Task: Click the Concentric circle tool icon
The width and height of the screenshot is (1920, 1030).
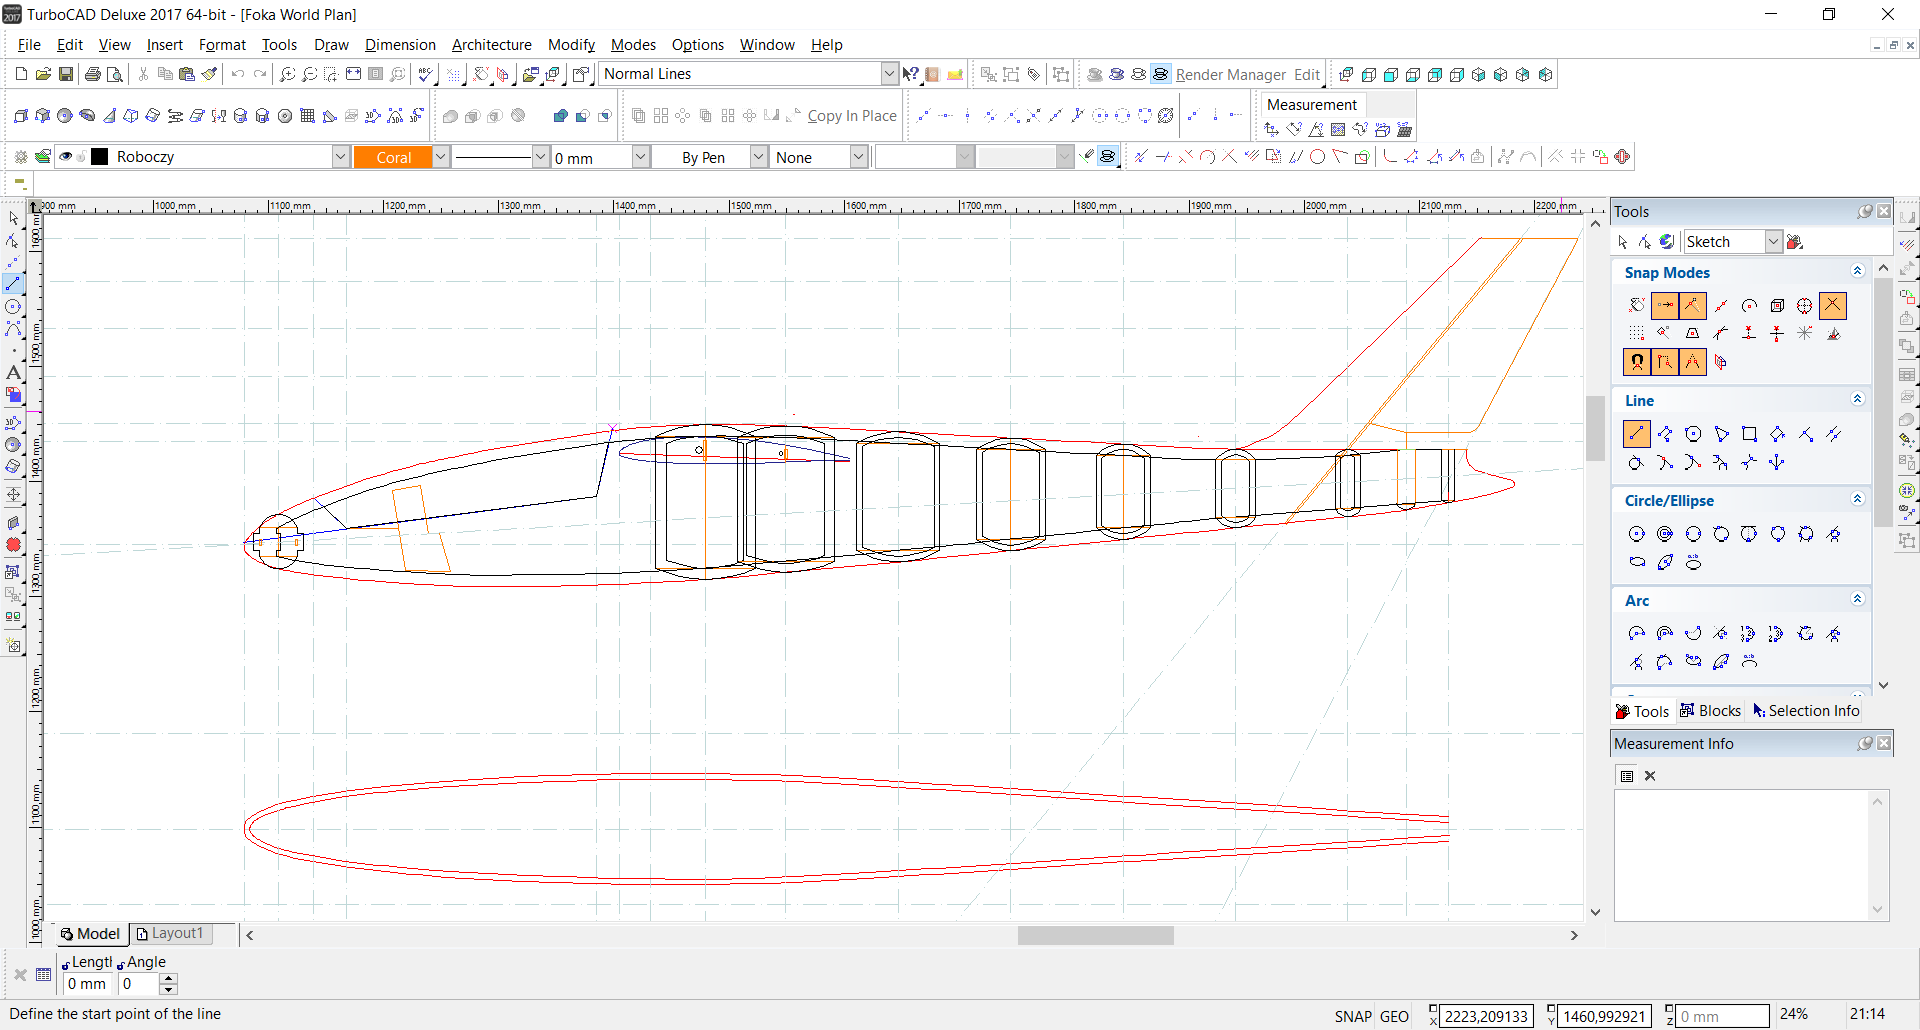Action: coord(1665,534)
